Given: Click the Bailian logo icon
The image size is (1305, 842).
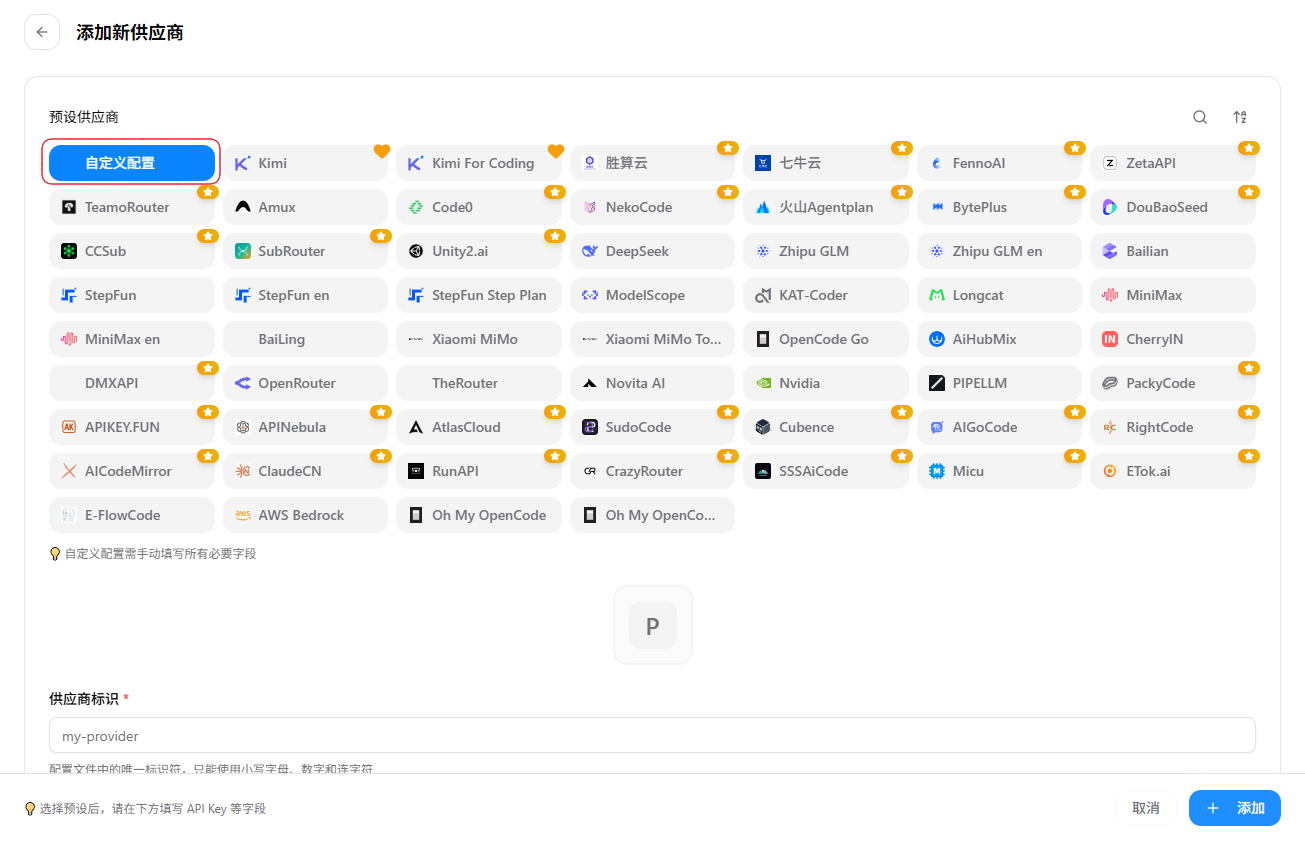Looking at the screenshot, I should [1110, 251].
